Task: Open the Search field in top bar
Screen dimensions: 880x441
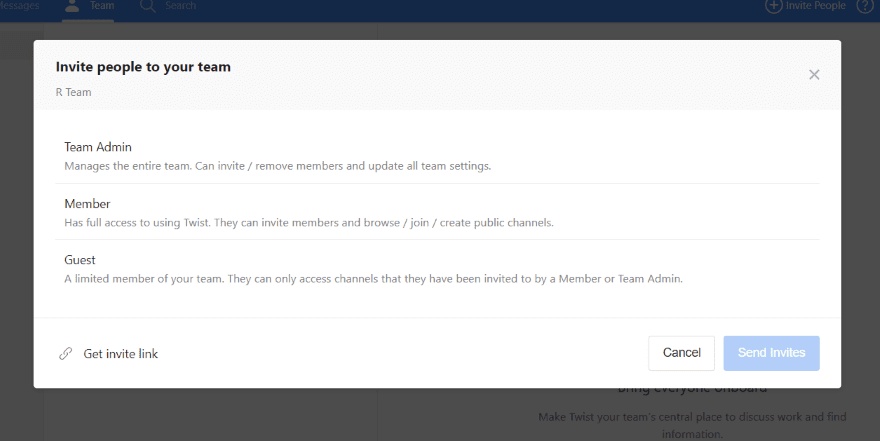Action: (181, 6)
